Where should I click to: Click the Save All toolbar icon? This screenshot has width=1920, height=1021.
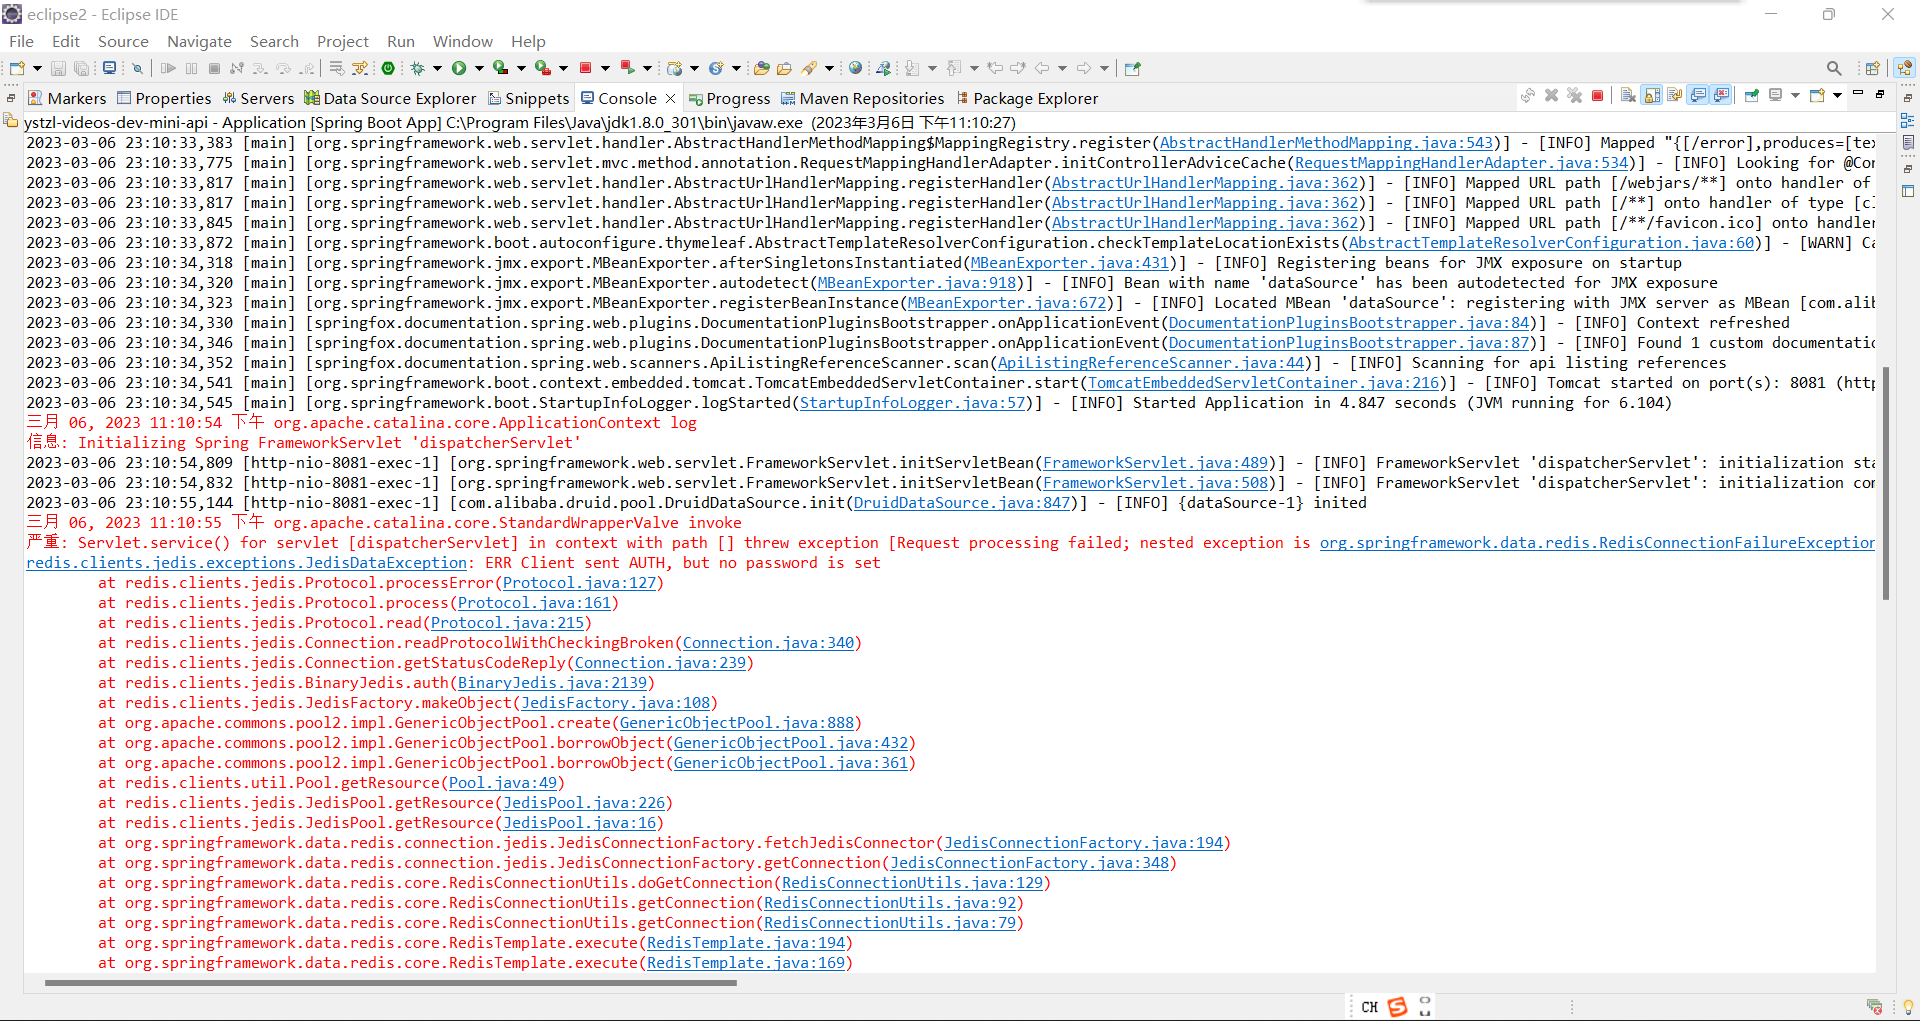(81, 68)
